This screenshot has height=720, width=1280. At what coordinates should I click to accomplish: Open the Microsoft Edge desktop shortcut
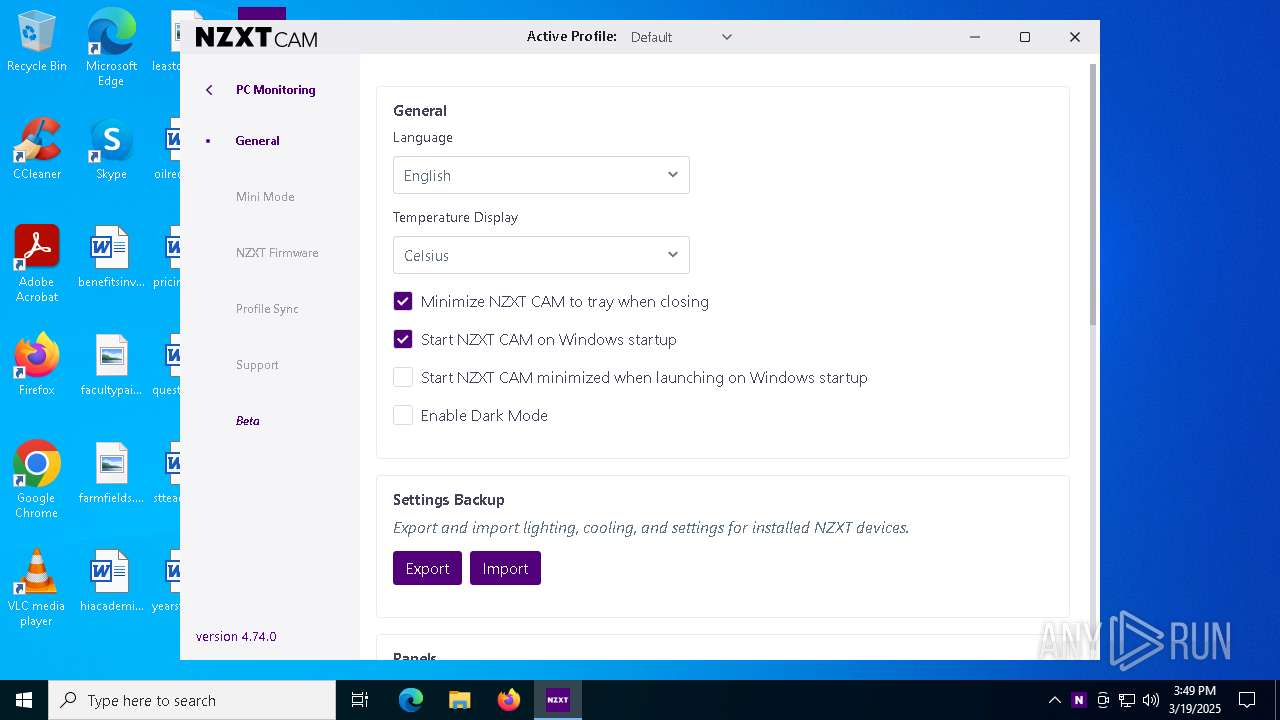pos(111,48)
